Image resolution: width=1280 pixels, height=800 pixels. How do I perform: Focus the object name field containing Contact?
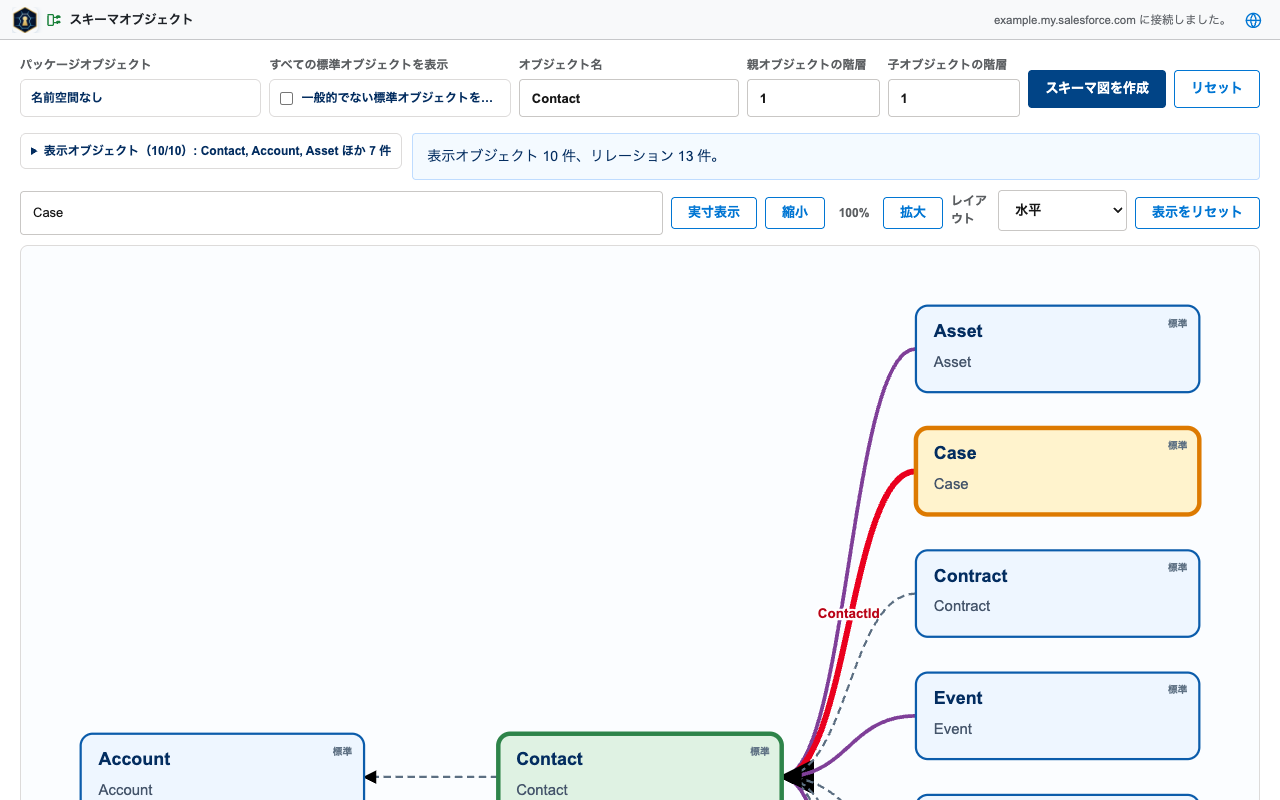tap(629, 98)
